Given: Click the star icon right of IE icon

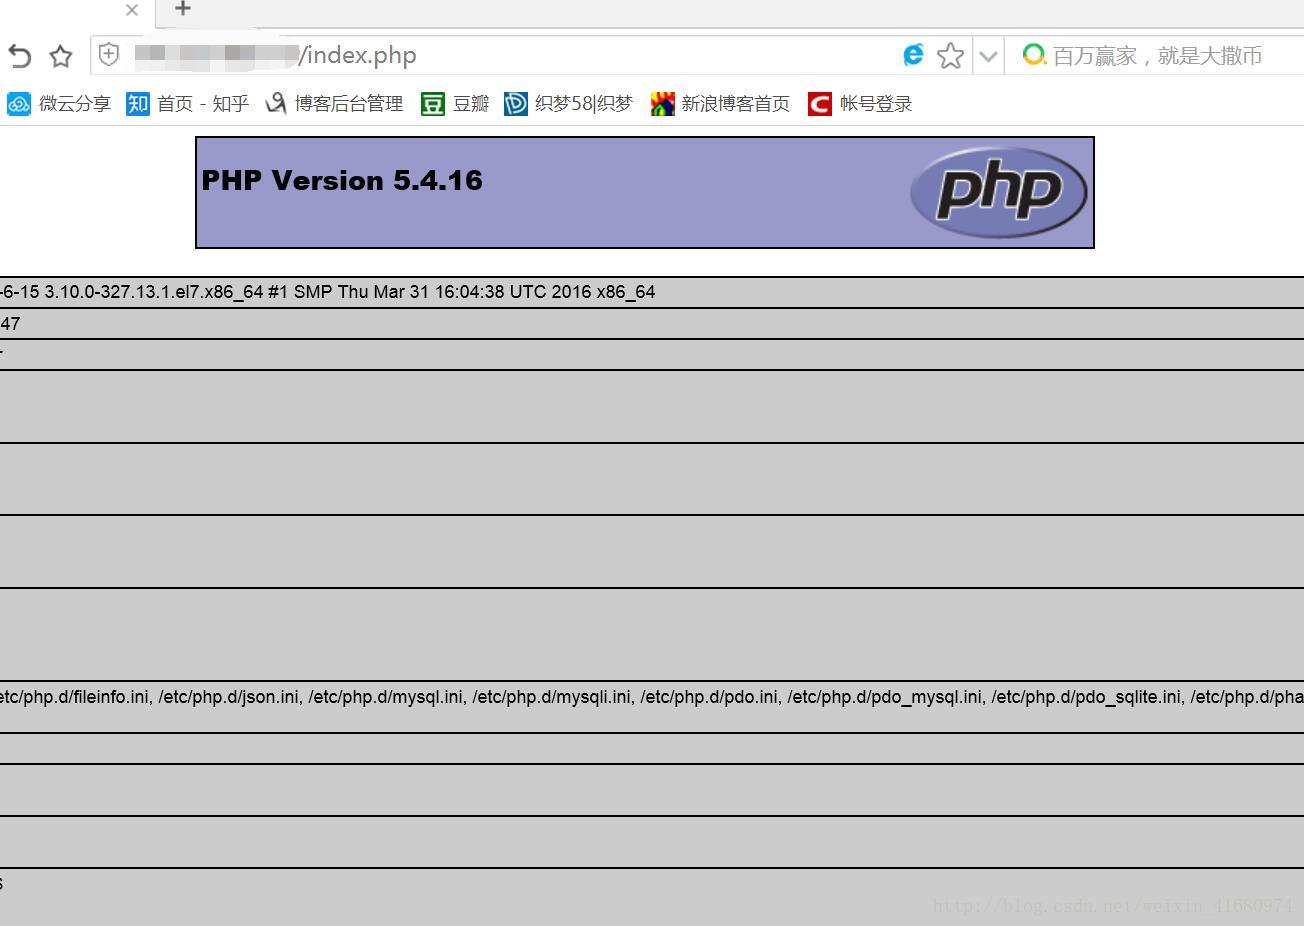Looking at the screenshot, I should pyautogui.click(x=950, y=56).
